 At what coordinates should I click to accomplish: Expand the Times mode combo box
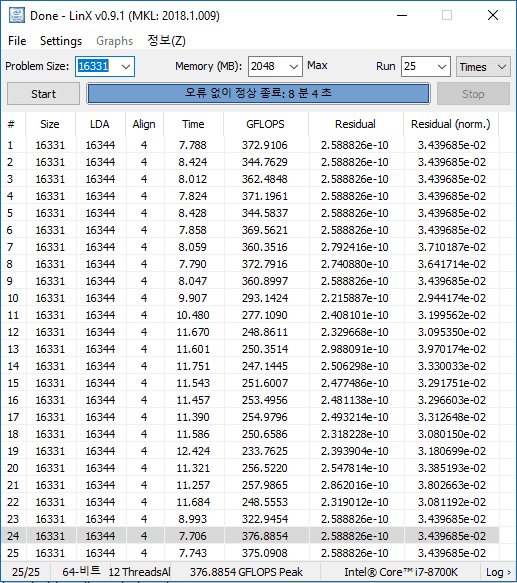[483, 67]
